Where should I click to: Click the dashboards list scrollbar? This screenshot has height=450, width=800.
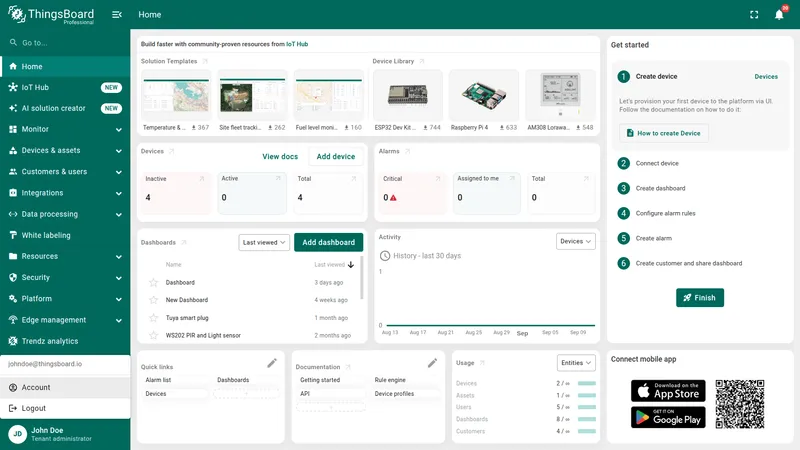(x=362, y=278)
